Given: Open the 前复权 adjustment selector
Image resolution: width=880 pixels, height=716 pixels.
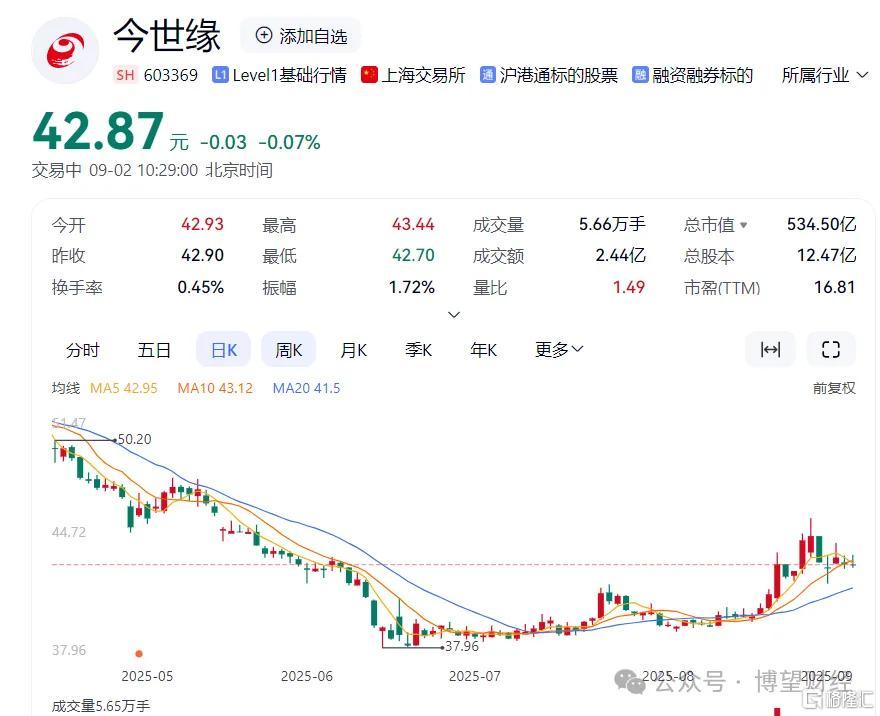Looking at the screenshot, I should pos(834,388).
